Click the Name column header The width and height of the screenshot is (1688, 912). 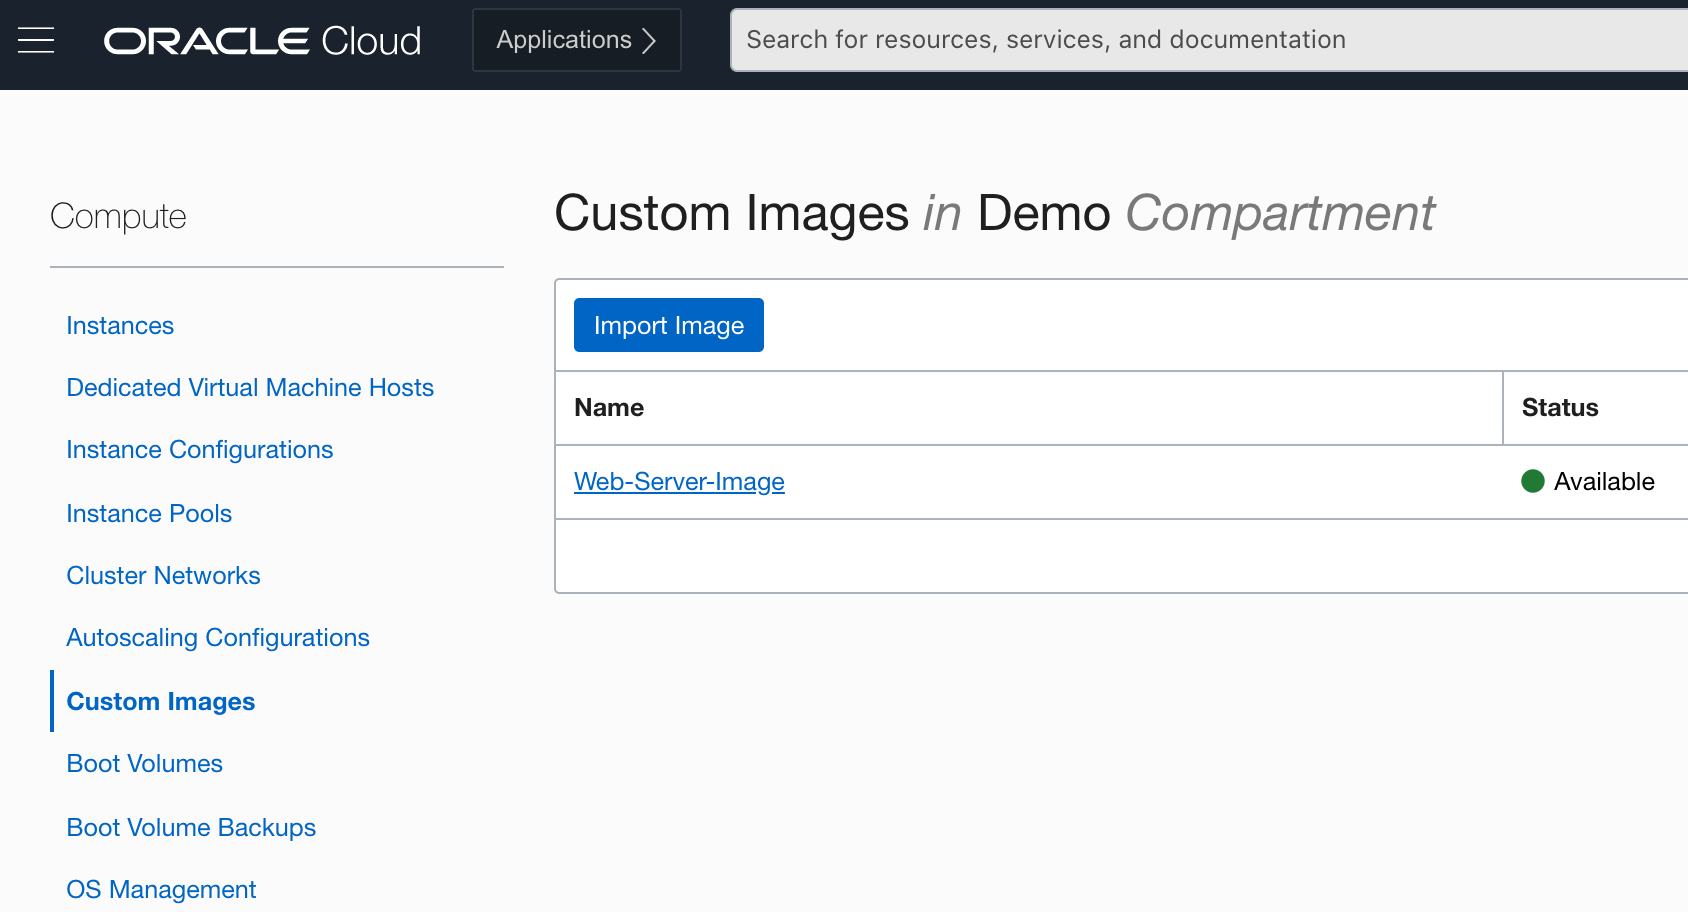(x=609, y=408)
